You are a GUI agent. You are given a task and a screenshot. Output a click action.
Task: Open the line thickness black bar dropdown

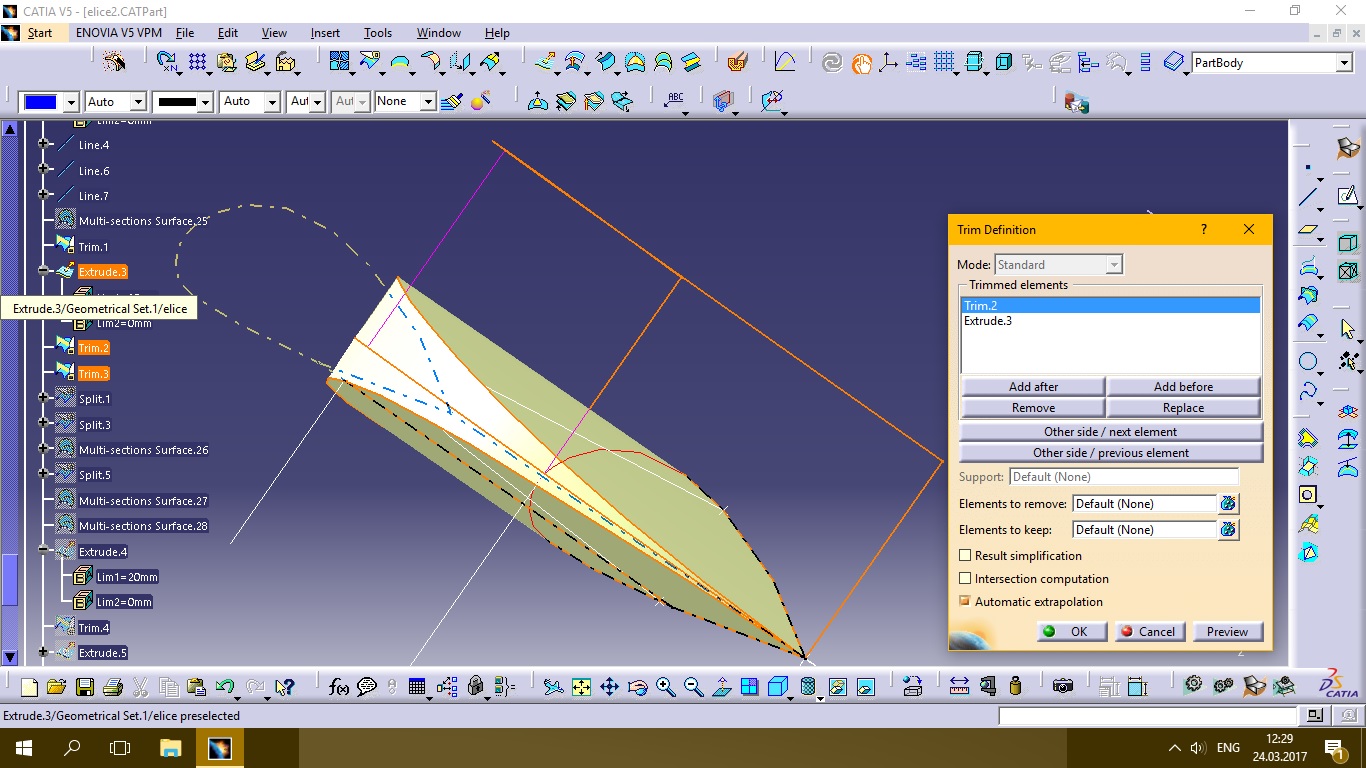[205, 102]
